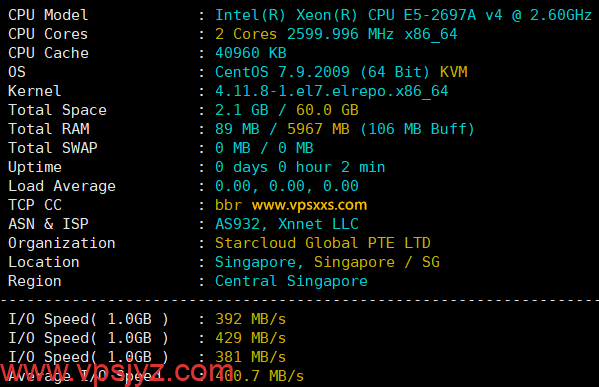Select the '0.00, 0.00, 0.00' load average
This screenshot has width=599, height=387.
click(287, 186)
